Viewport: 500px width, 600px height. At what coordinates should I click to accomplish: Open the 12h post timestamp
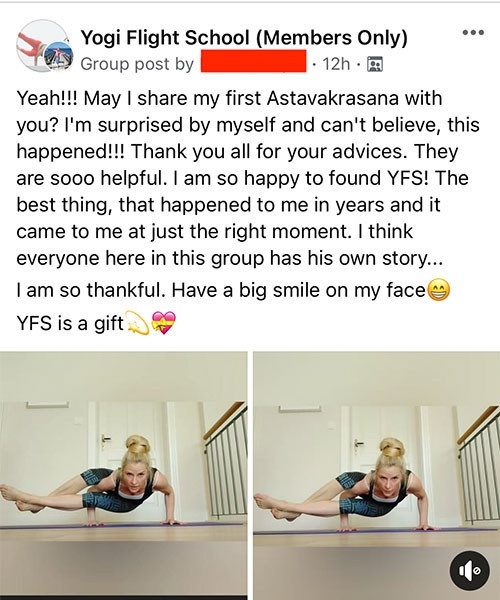pos(336,64)
